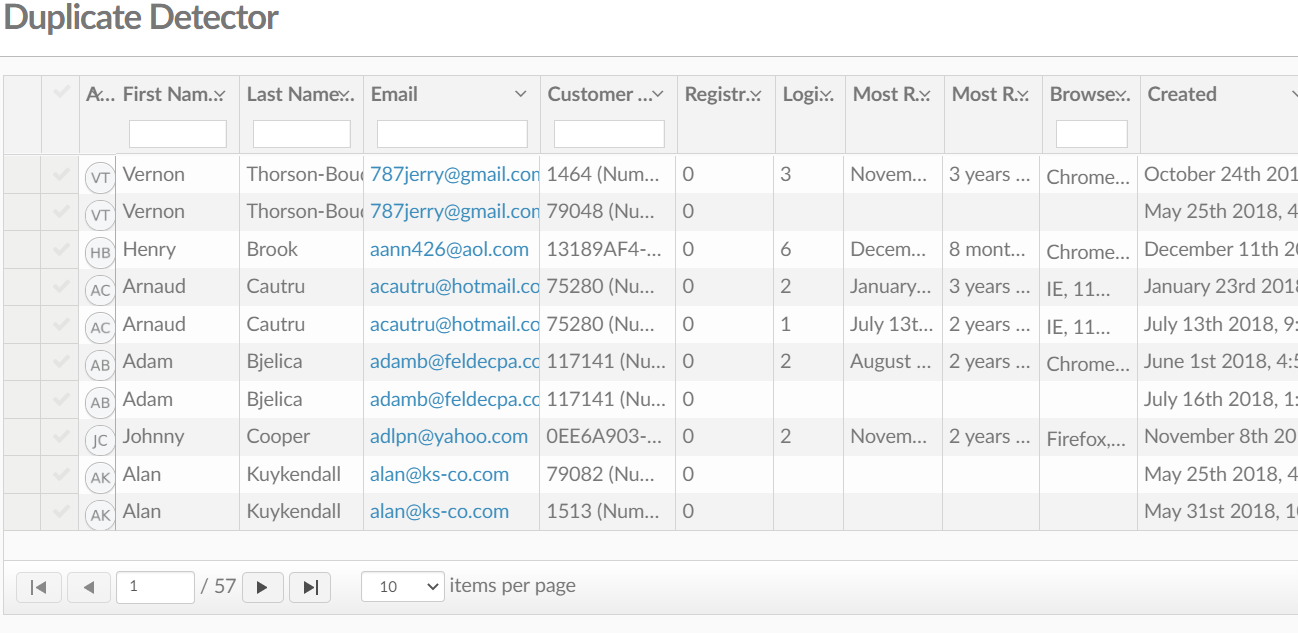Screen dimensions: 1298x633
Task: Expand the Created column dropdown chevron
Action: click(1293, 93)
